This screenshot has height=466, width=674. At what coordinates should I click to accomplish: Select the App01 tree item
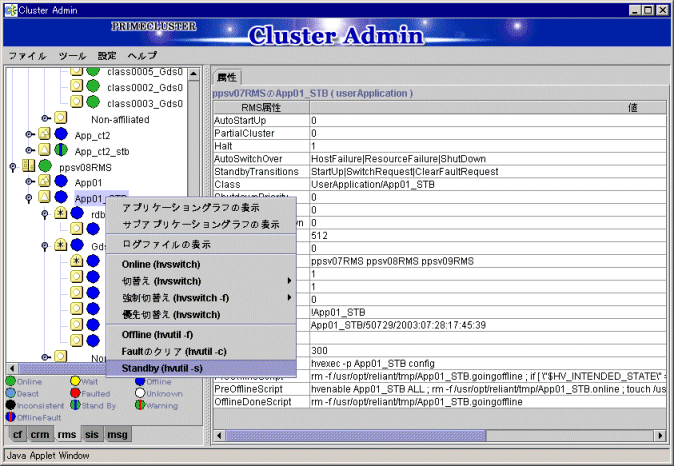[88, 183]
